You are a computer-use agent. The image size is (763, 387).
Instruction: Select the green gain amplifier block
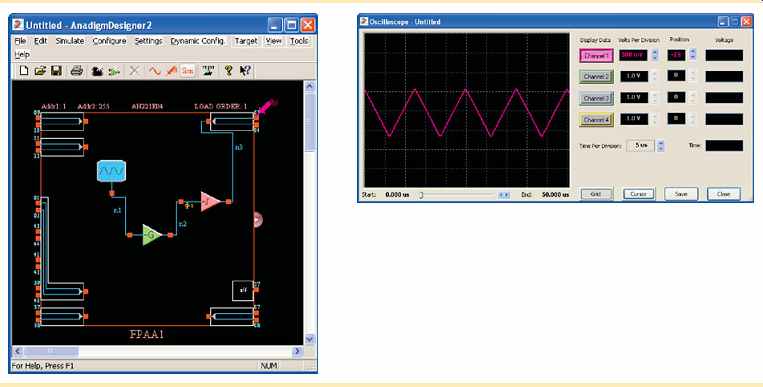click(x=151, y=235)
